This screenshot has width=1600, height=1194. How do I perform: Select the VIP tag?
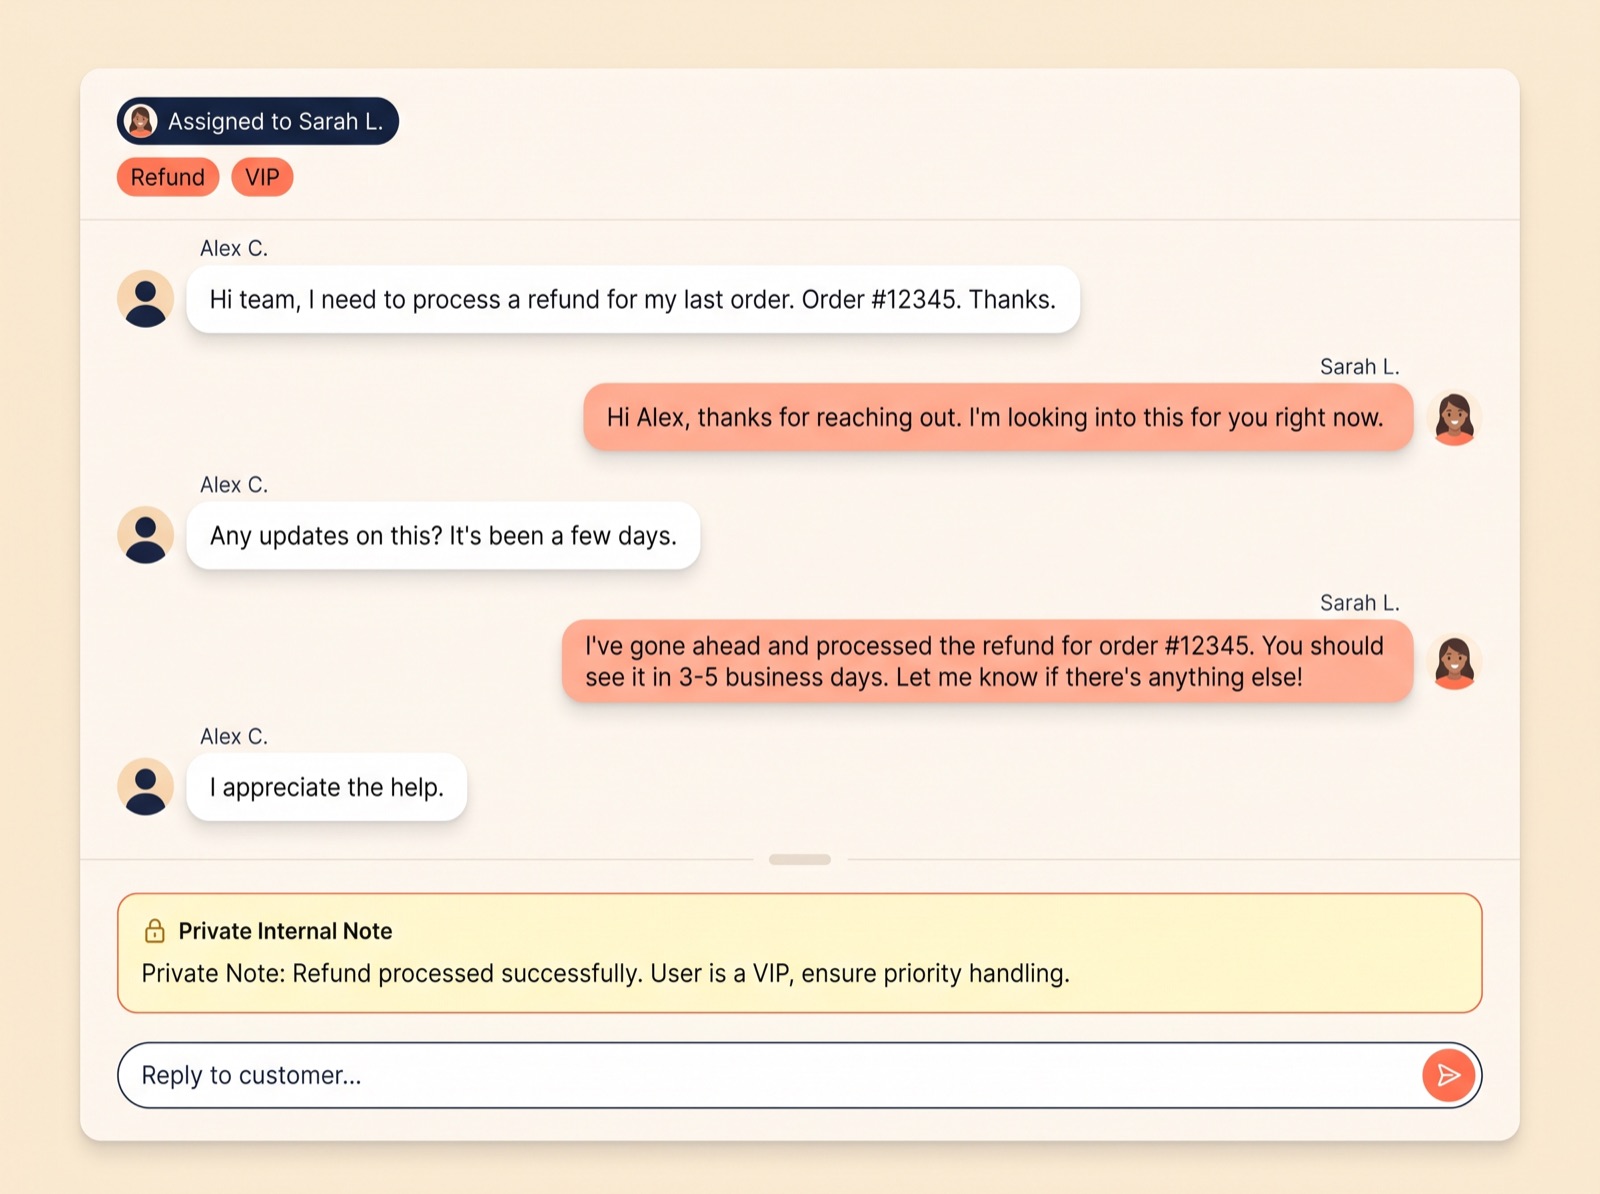click(262, 177)
